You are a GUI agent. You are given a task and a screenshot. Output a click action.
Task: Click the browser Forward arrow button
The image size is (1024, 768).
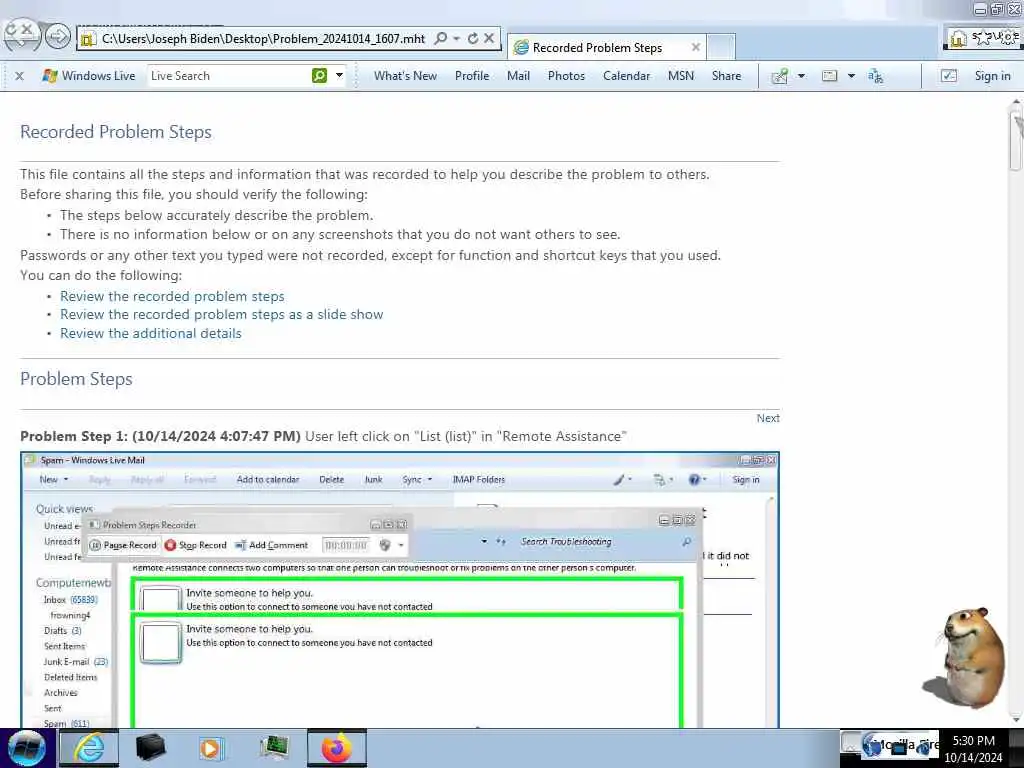coord(57,36)
